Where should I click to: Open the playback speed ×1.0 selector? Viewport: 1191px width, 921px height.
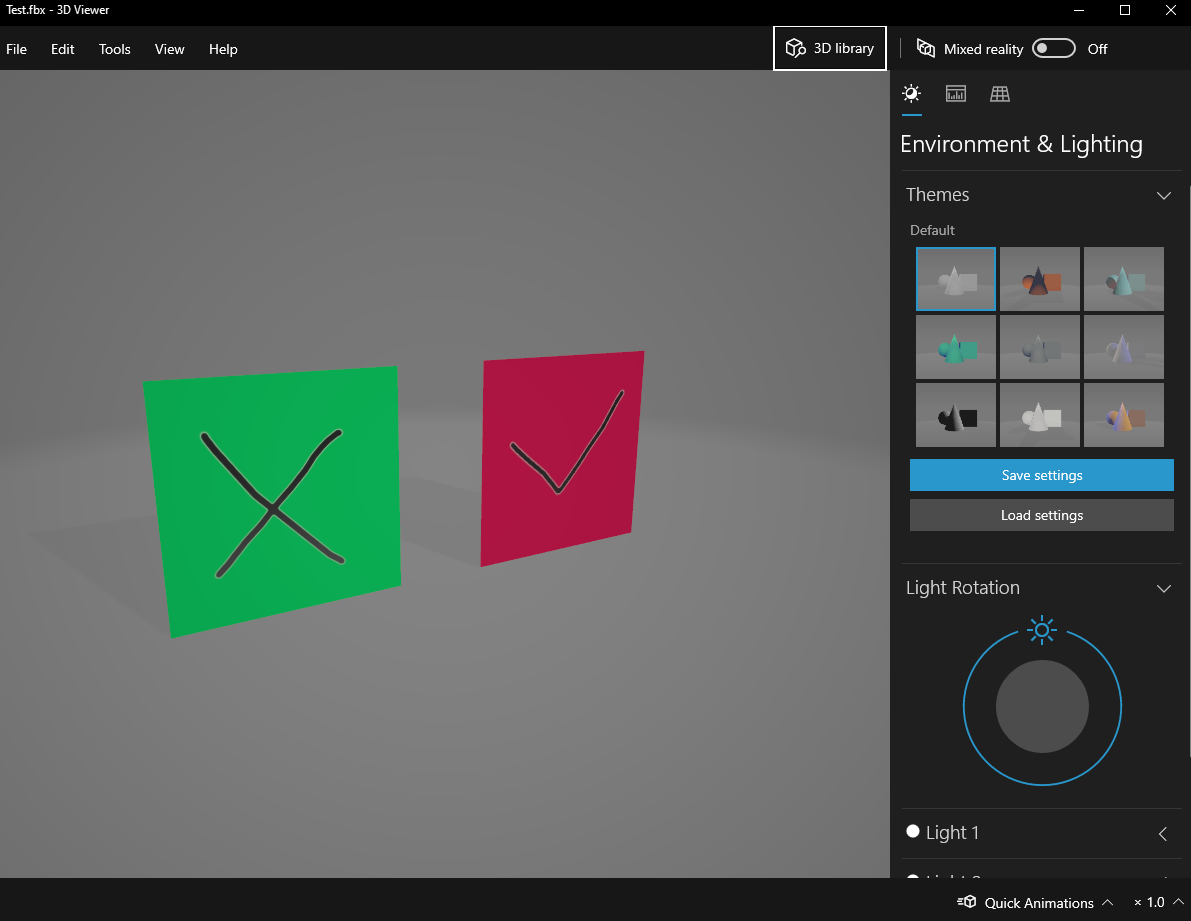tap(1156, 902)
